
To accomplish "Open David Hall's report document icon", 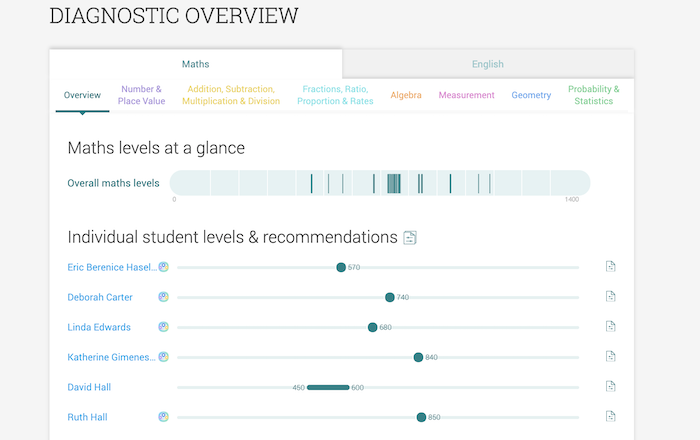I will point(610,387).
